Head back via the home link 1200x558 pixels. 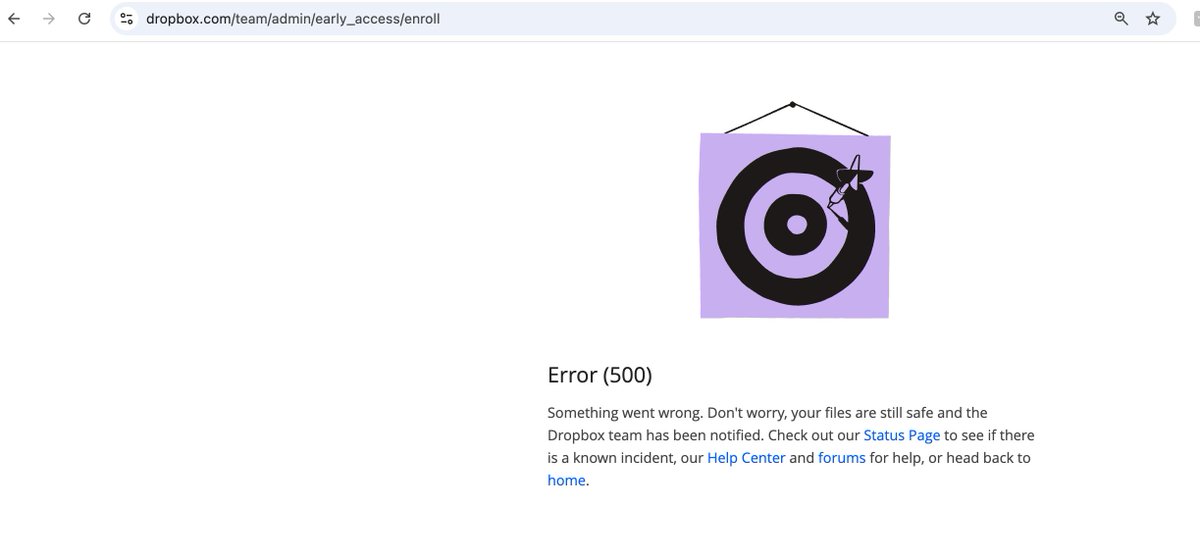pos(566,480)
